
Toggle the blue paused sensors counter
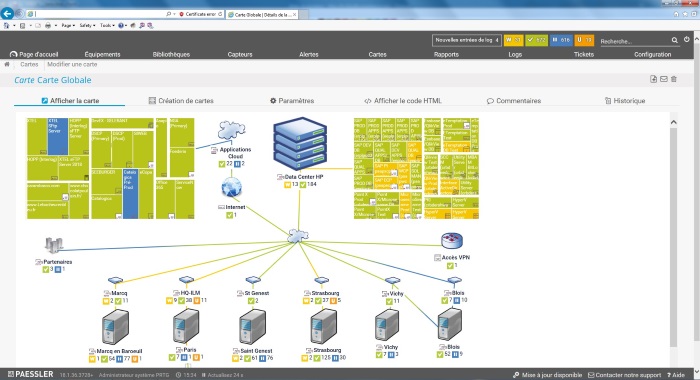[x=561, y=40]
